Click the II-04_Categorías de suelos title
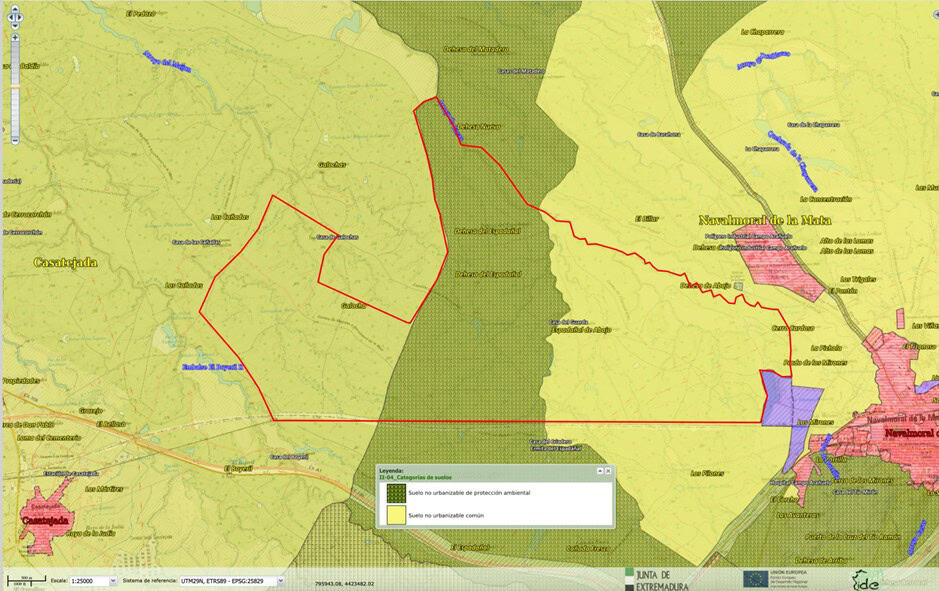Image resolution: width=939 pixels, height=591 pixels. pyautogui.click(x=415, y=477)
